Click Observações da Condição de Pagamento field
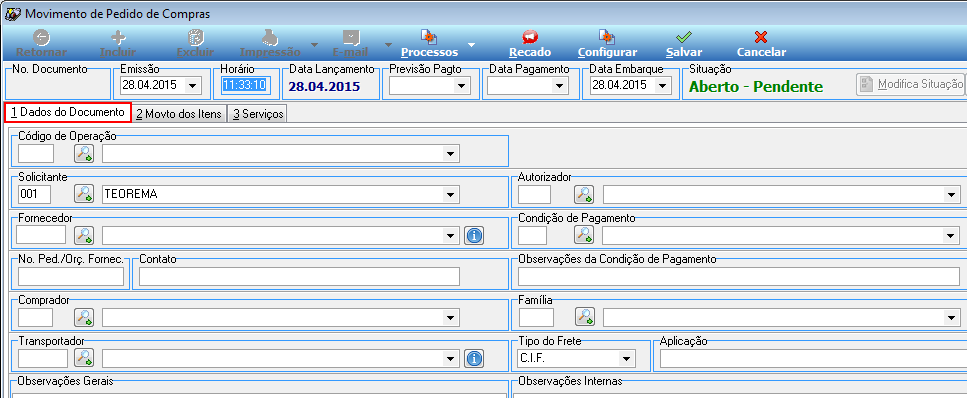The height and width of the screenshot is (398, 967). click(x=739, y=277)
